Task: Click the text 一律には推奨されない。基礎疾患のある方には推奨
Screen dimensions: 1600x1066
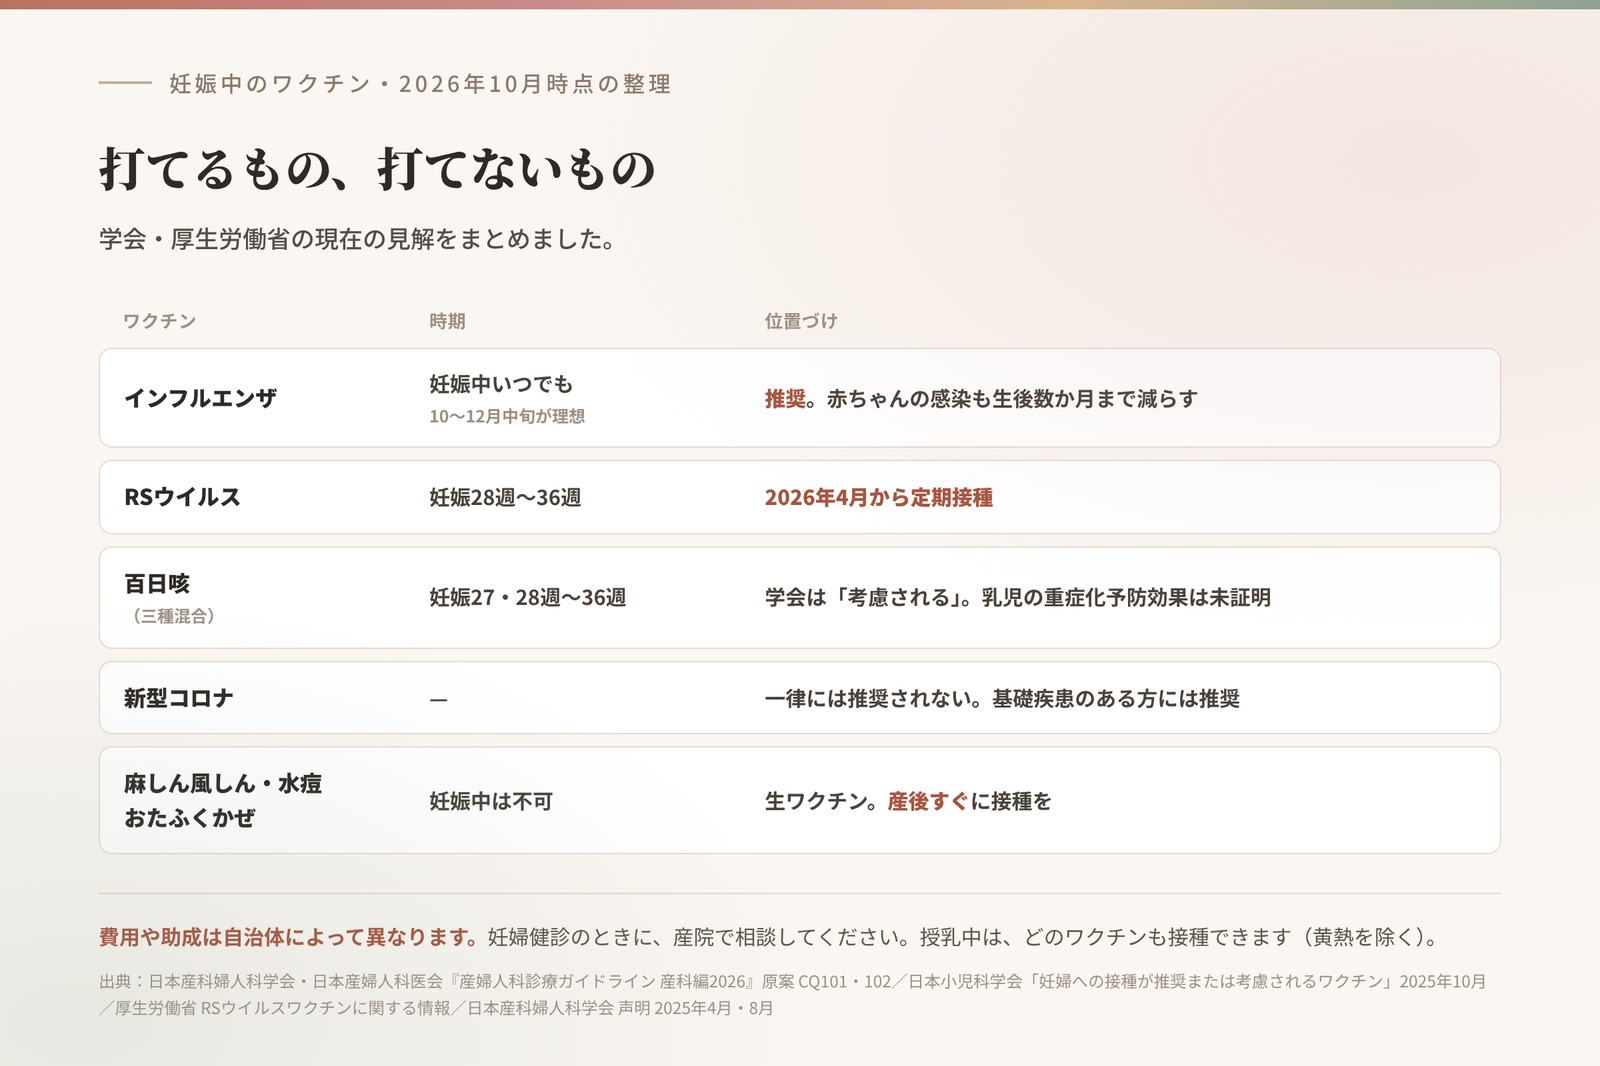Action: point(1002,698)
